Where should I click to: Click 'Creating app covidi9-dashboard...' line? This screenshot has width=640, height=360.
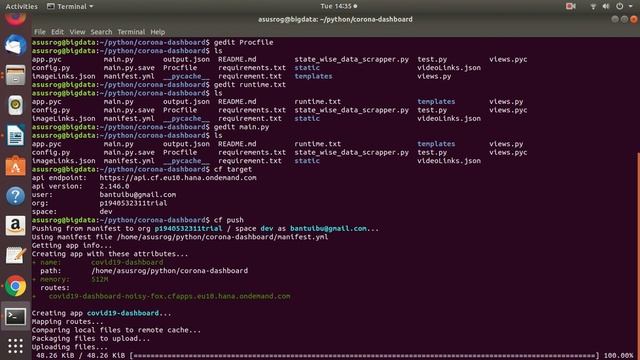click(101, 313)
